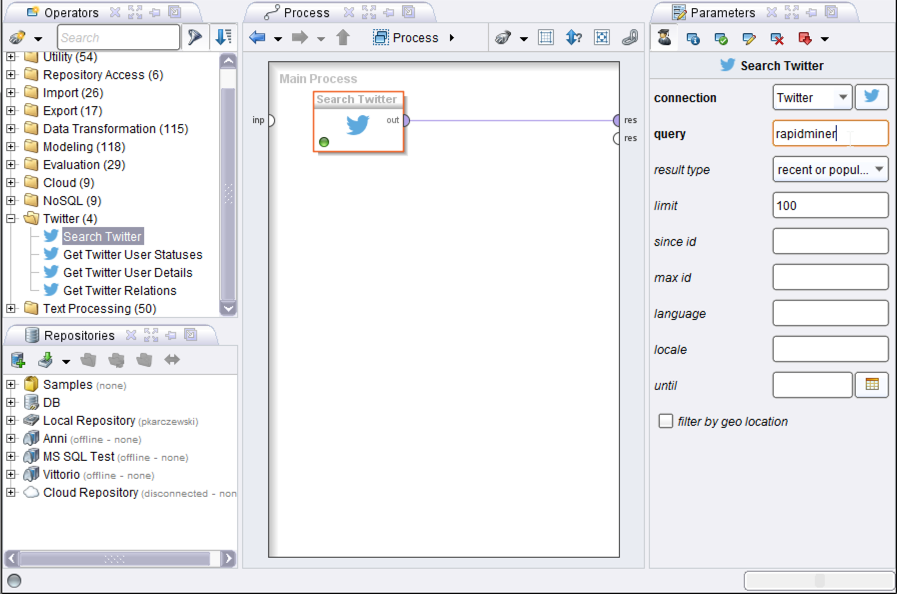Open the calendar picker beside until field
897x594 pixels.
871,385
